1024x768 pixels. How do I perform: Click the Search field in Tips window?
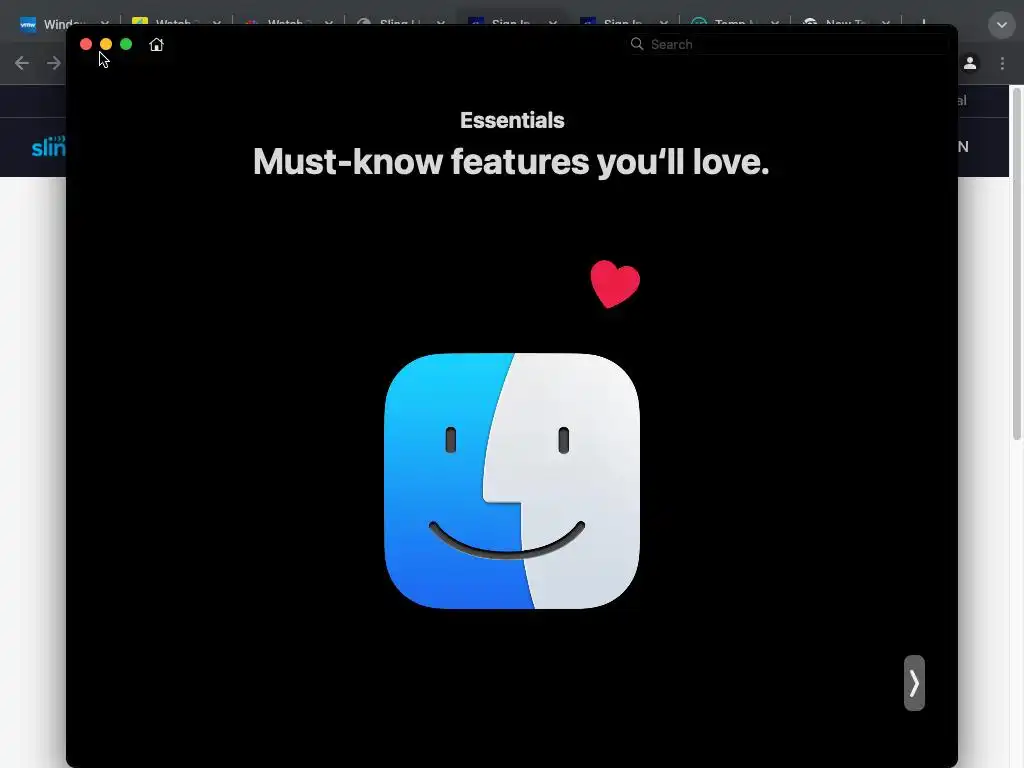coord(788,44)
